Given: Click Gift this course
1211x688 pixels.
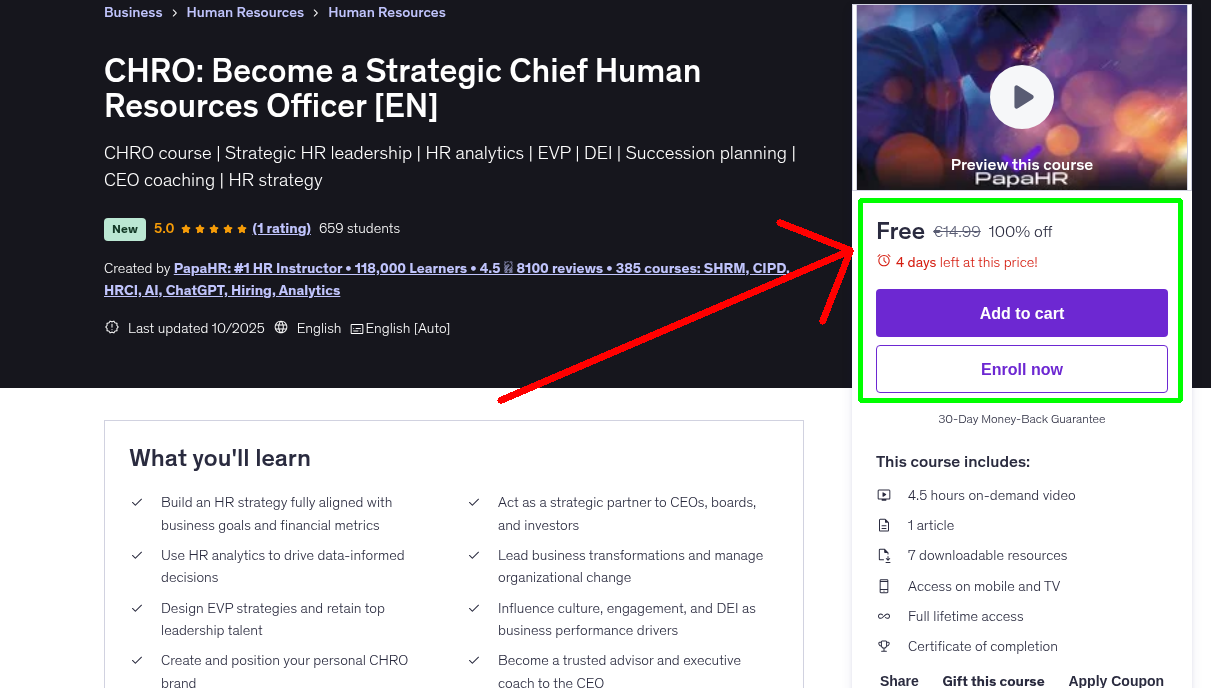Looking at the screenshot, I should pos(992,680).
